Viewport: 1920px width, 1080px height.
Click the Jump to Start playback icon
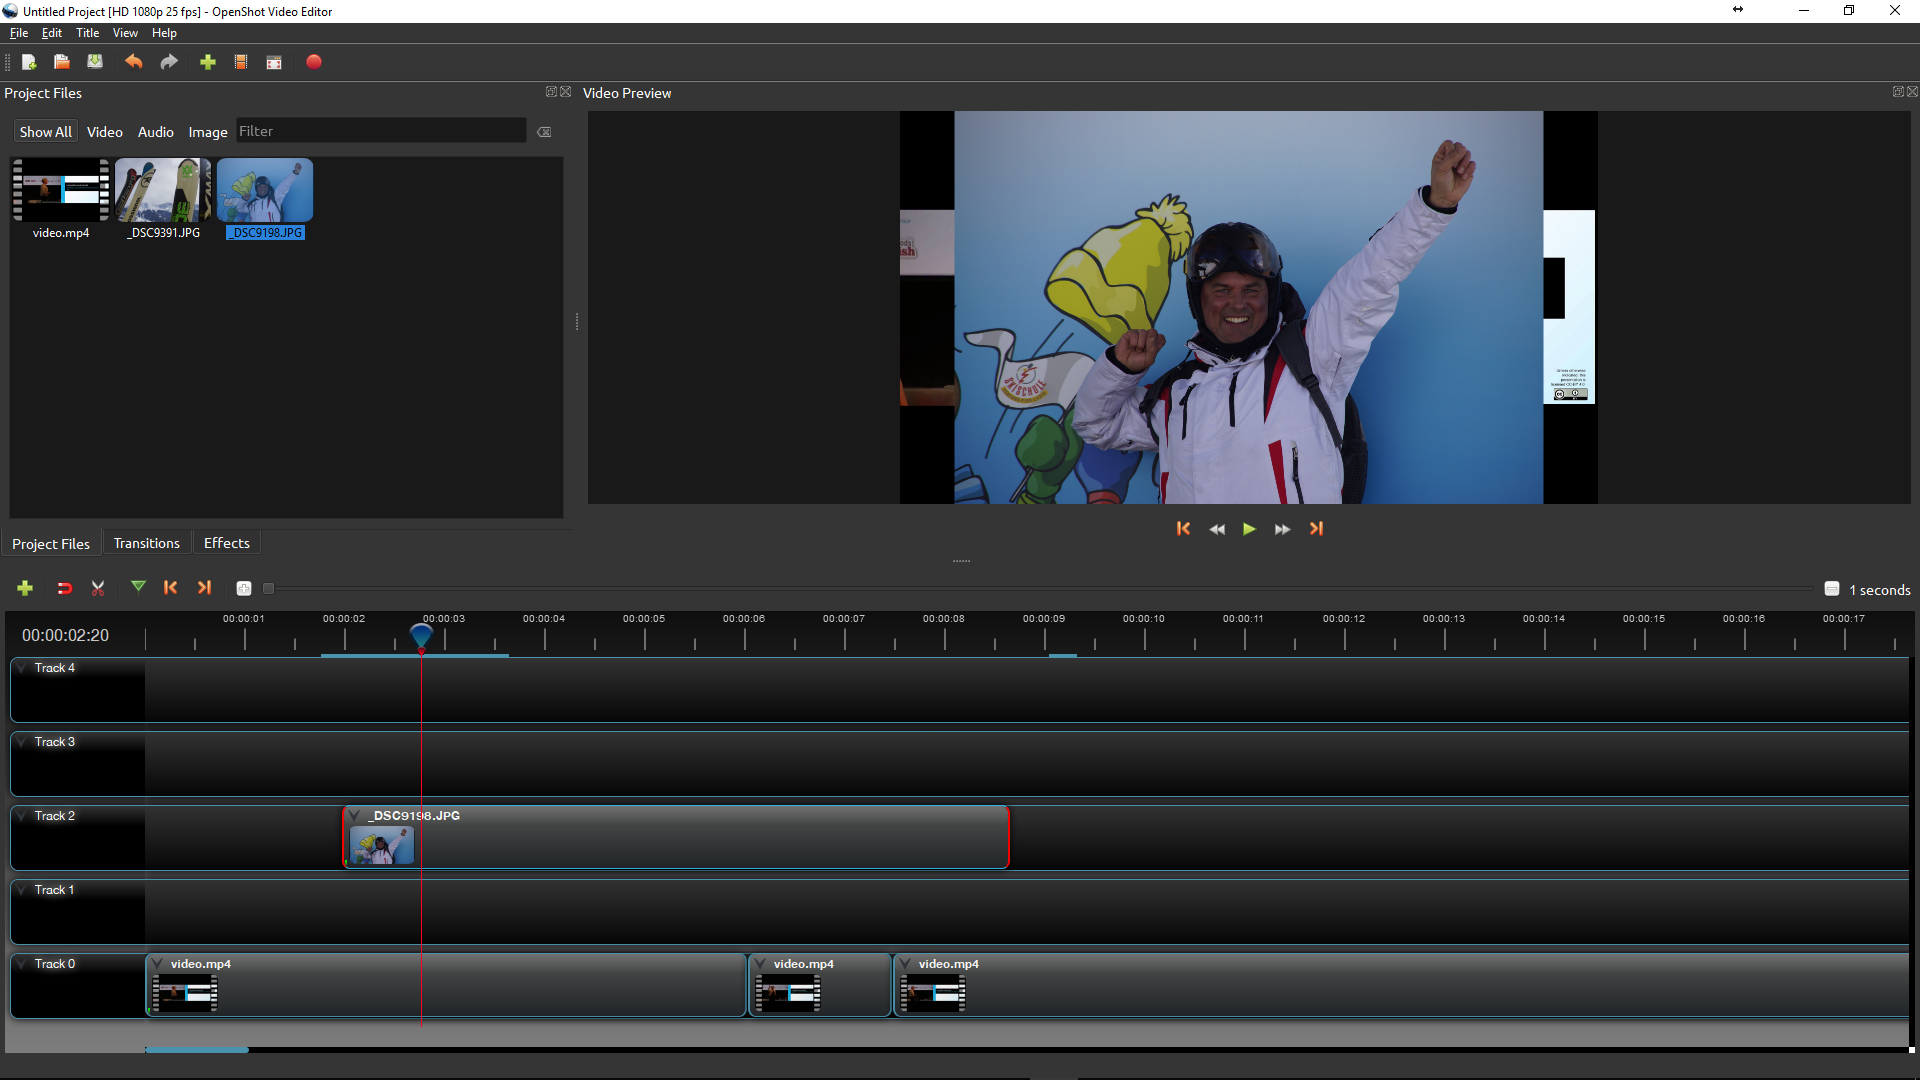tap(1183, 529)
